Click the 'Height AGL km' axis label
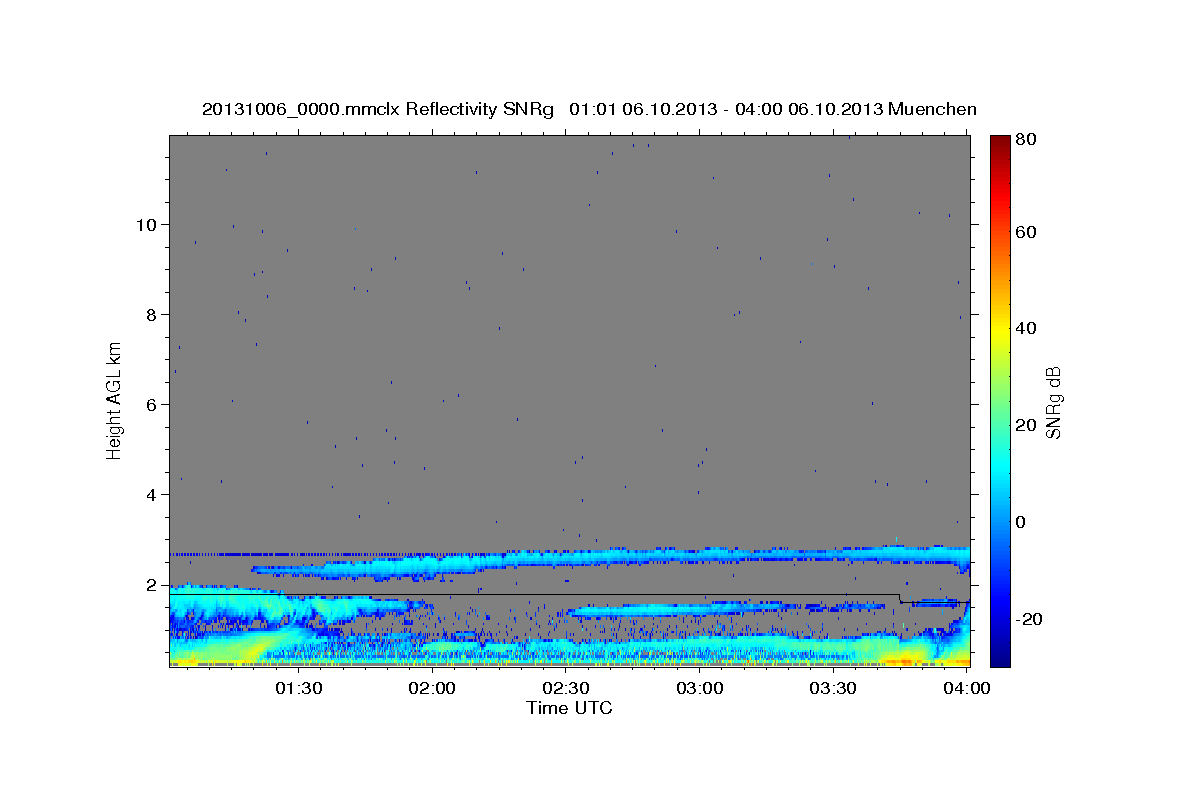This screenshot has height=800, width=1200. point(115,401)
